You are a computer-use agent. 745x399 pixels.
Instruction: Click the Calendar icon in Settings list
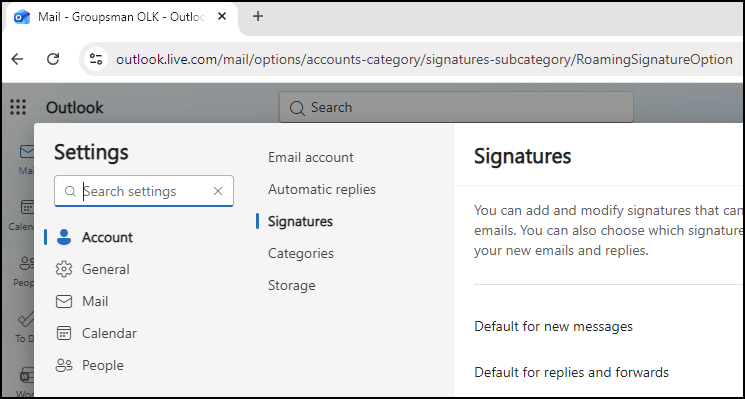click(64, 333)
